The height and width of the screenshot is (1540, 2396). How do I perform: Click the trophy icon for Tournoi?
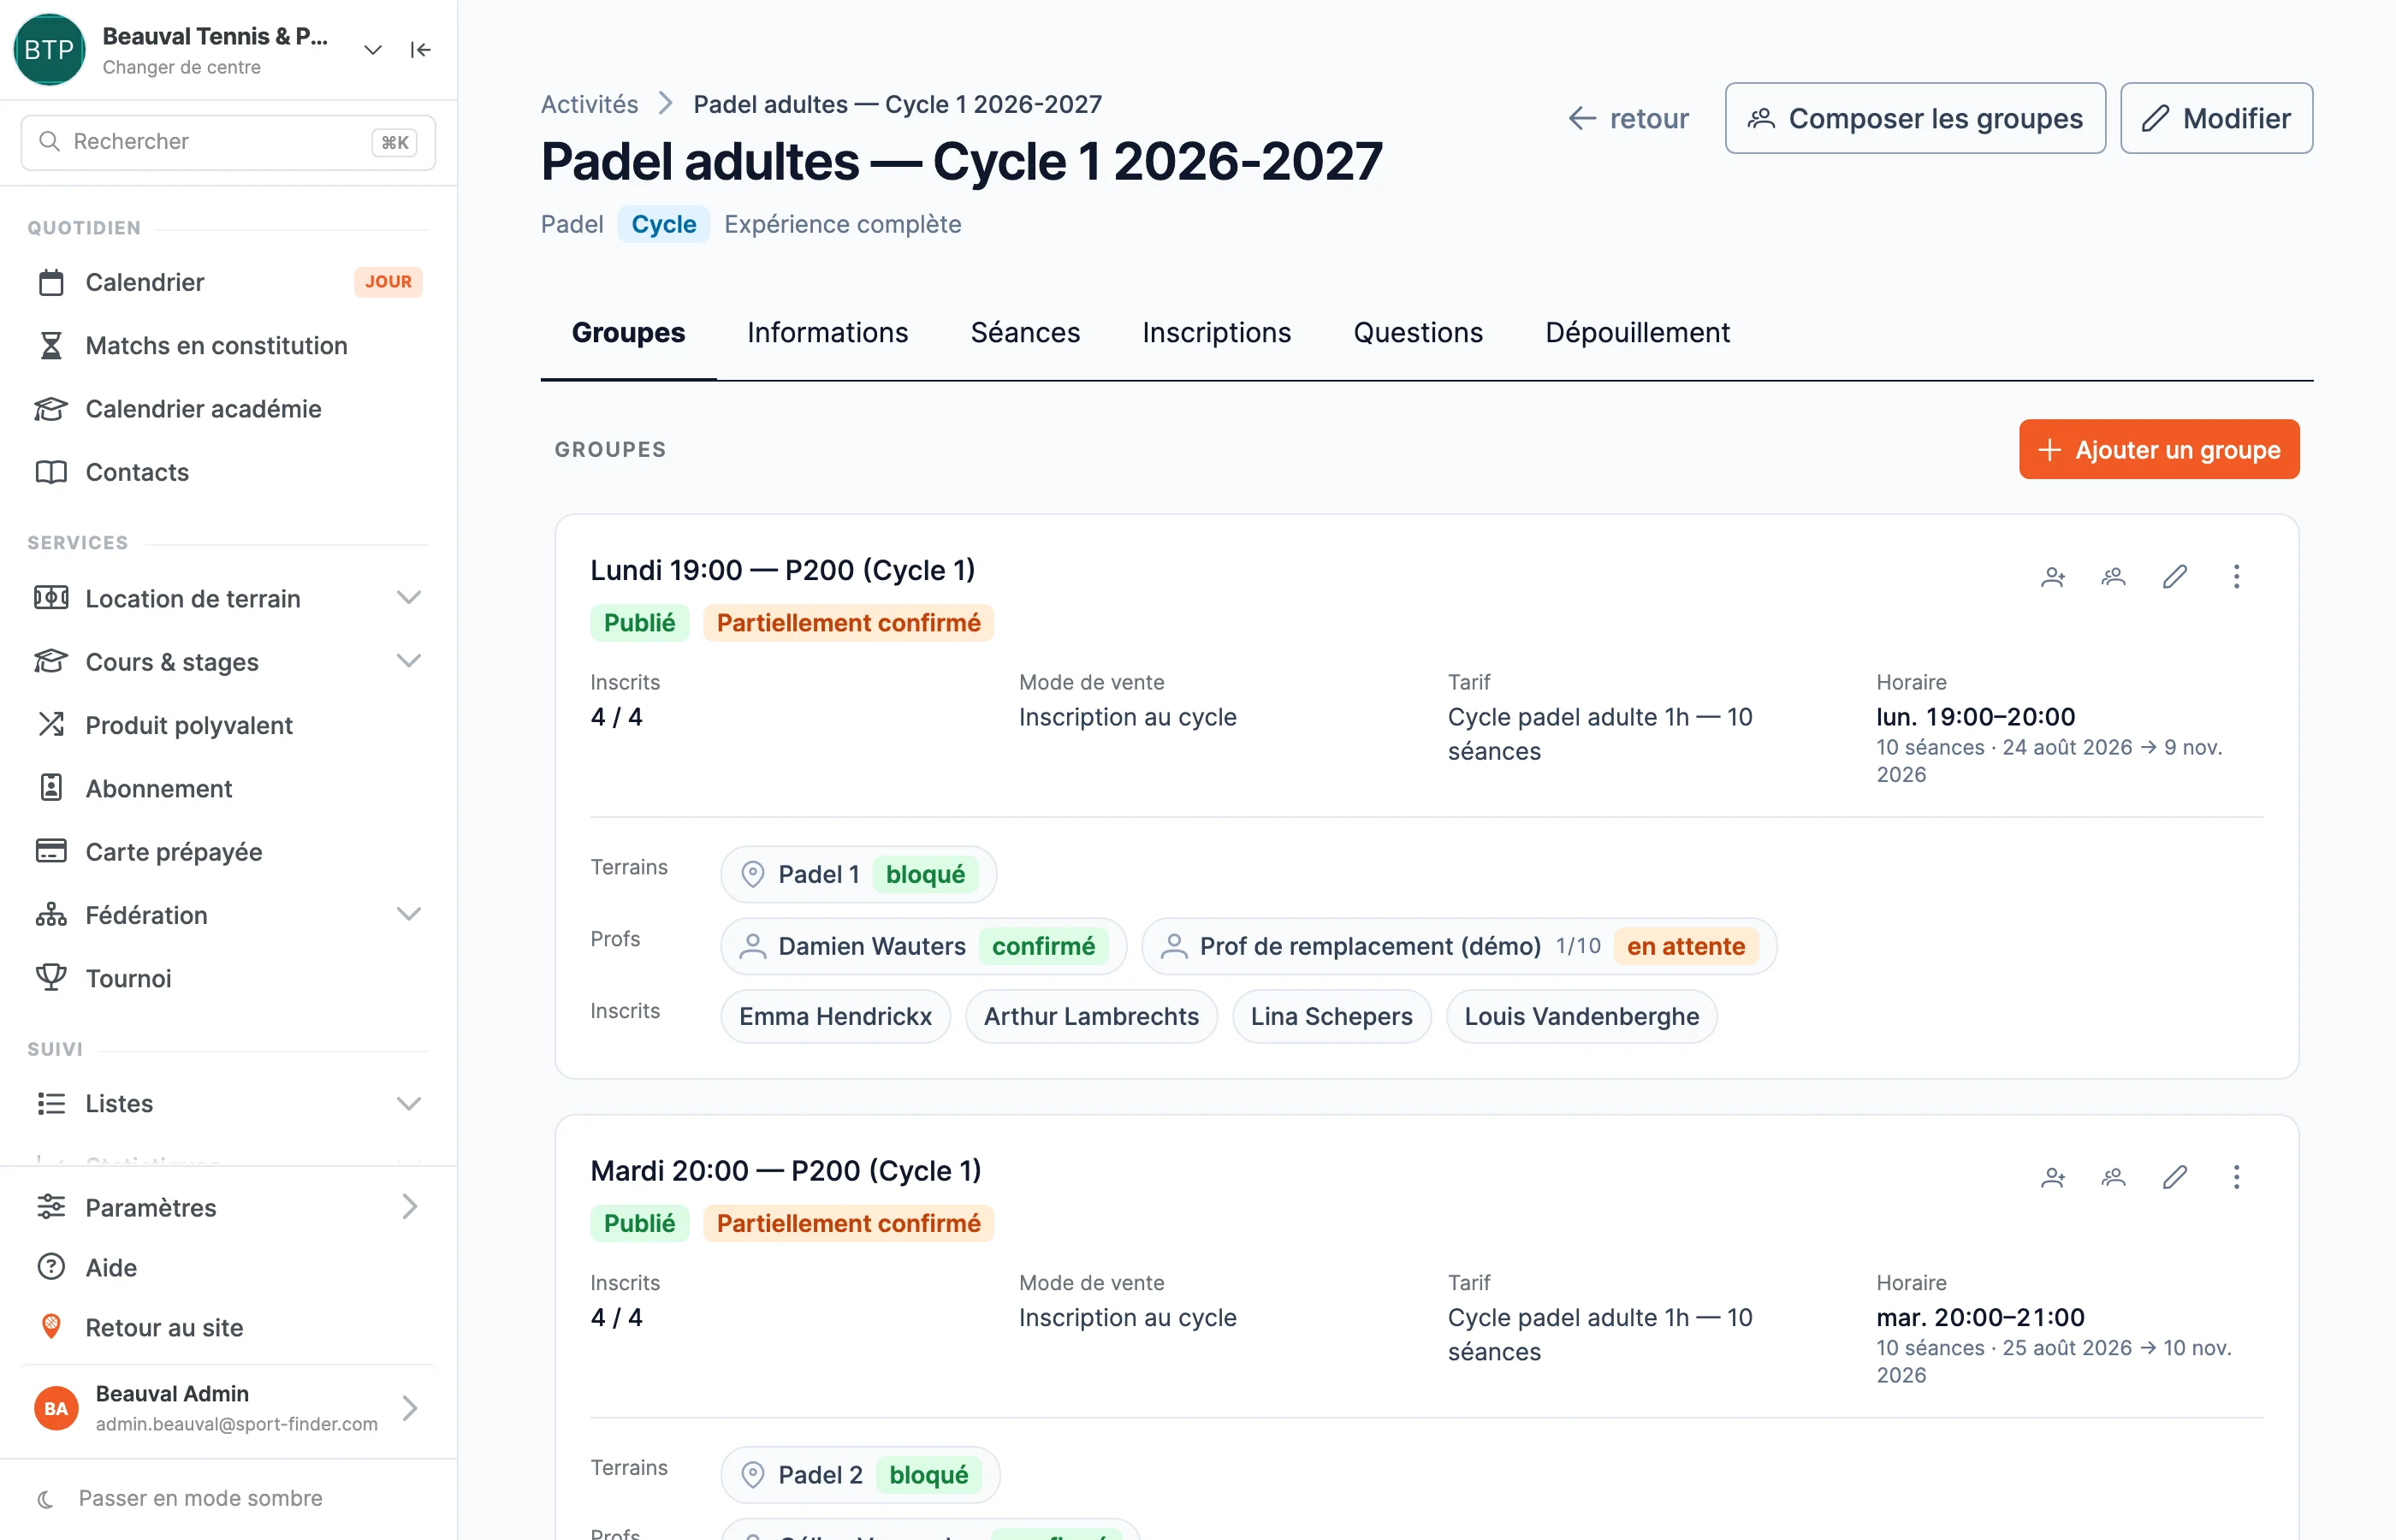click(x=51, y=978)
